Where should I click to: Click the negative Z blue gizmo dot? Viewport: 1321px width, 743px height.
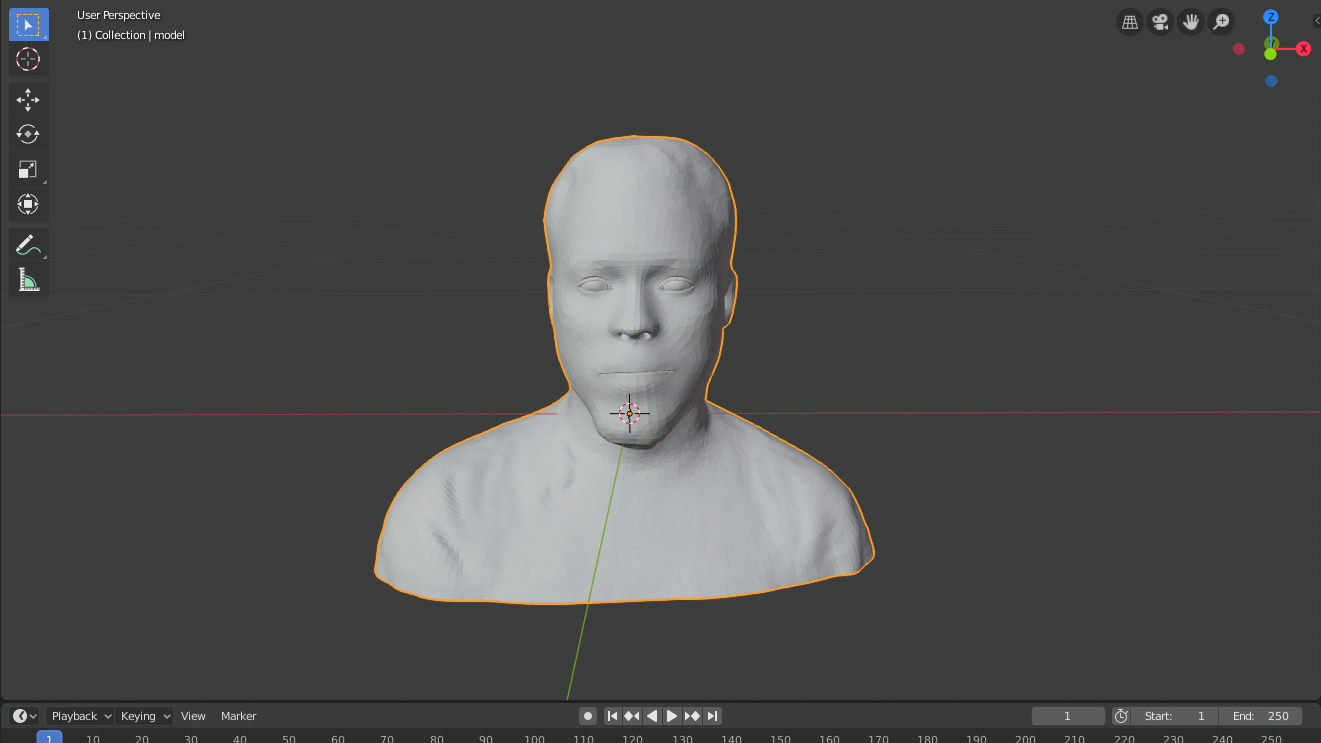pos(1271,81)
